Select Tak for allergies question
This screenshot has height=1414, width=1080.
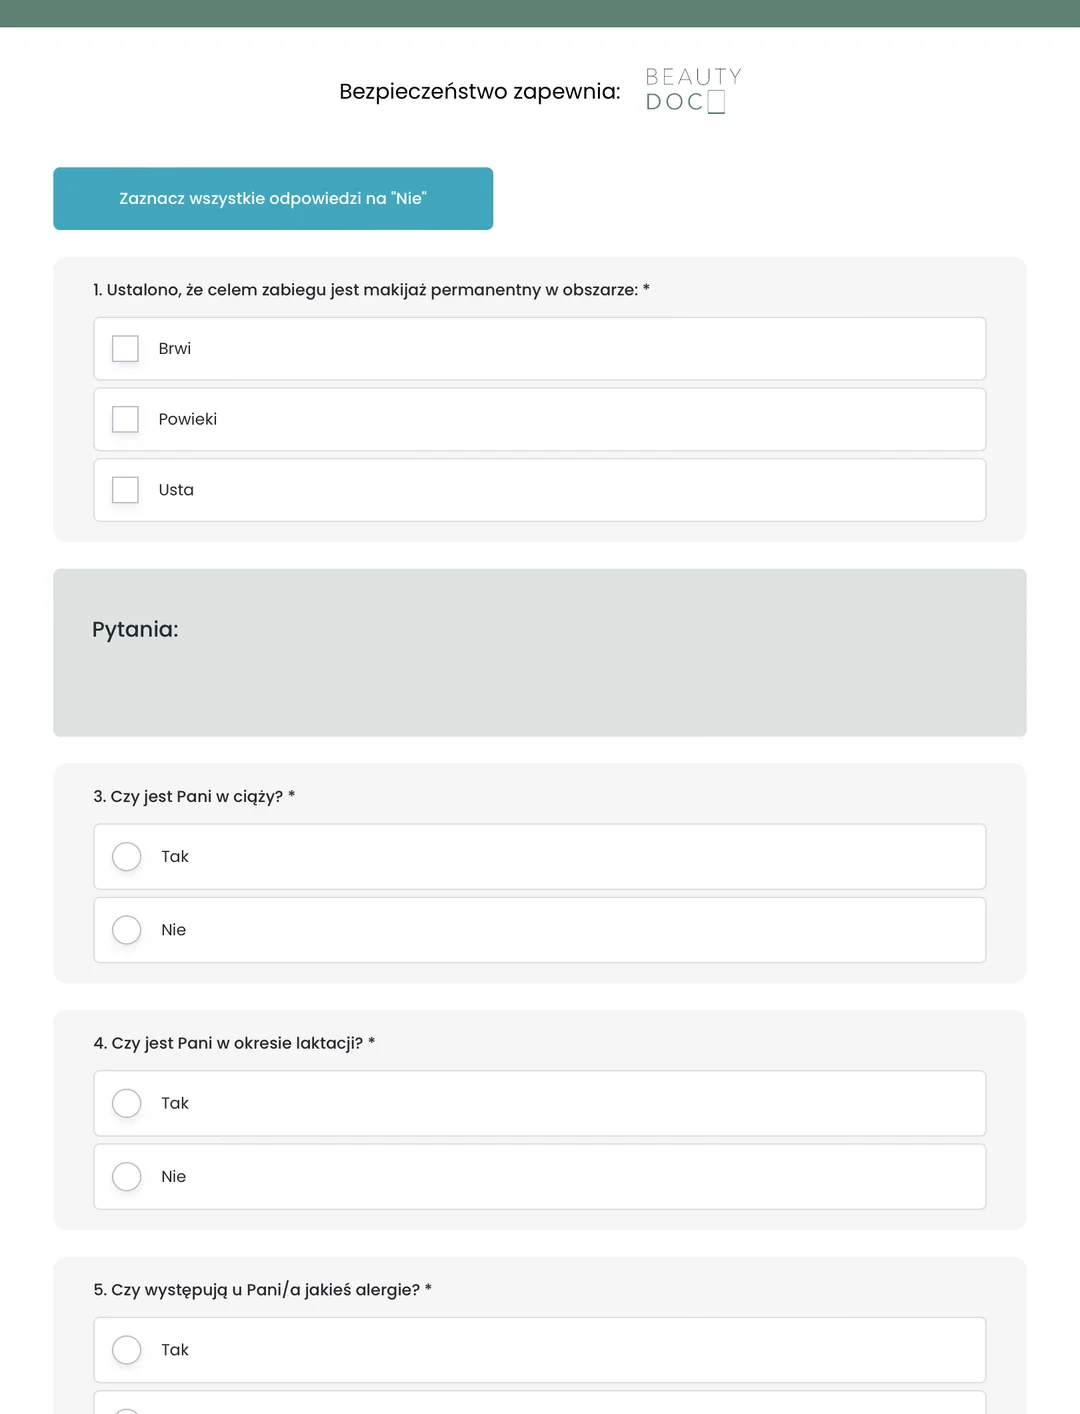pos(127,1350)
